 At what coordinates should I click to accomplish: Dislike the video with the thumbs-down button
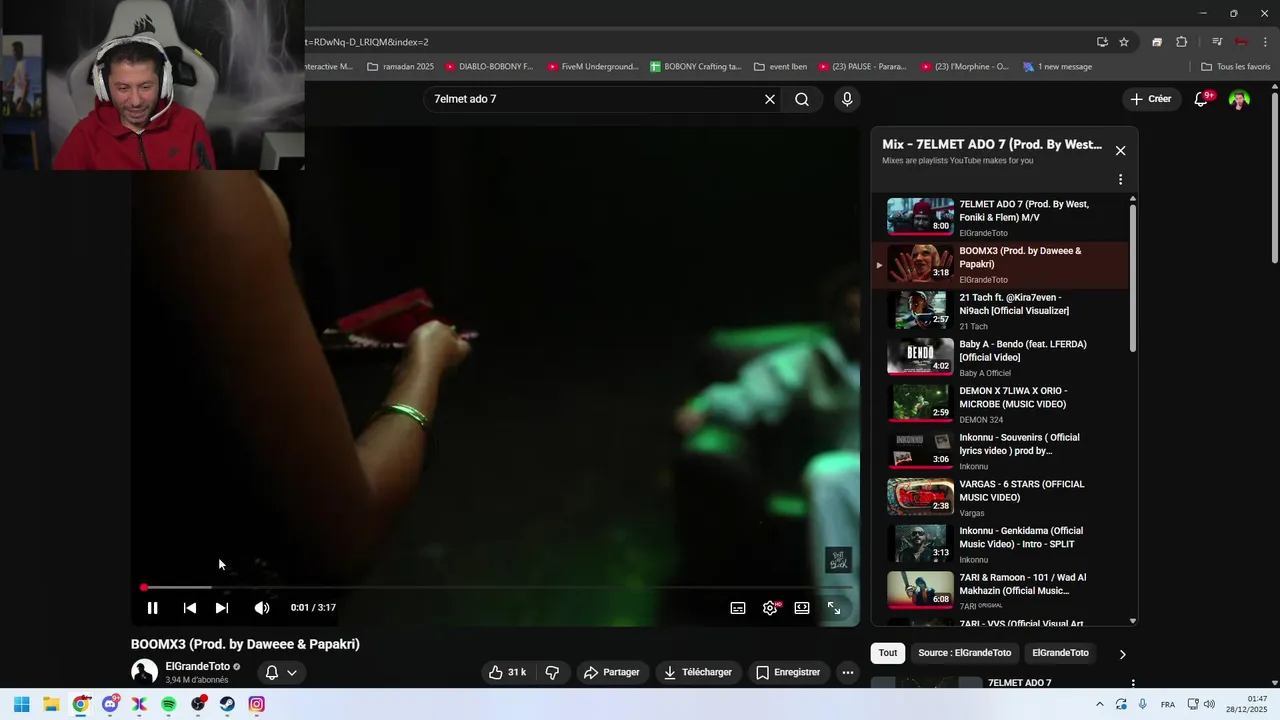click(x=552, y=672)
